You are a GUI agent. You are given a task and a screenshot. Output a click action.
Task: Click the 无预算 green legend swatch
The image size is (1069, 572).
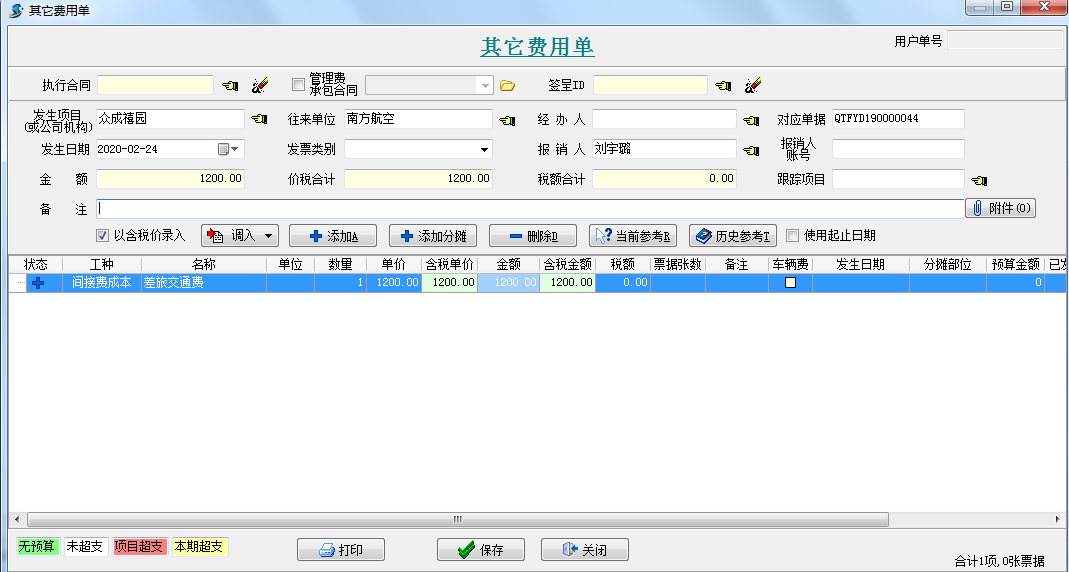(x=38, y=547)
